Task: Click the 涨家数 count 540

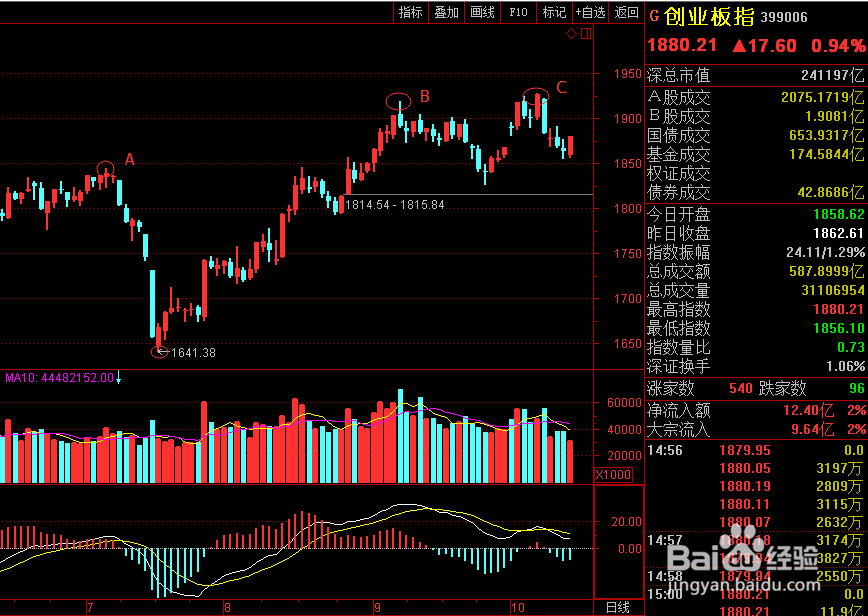Action: [741, 389]
